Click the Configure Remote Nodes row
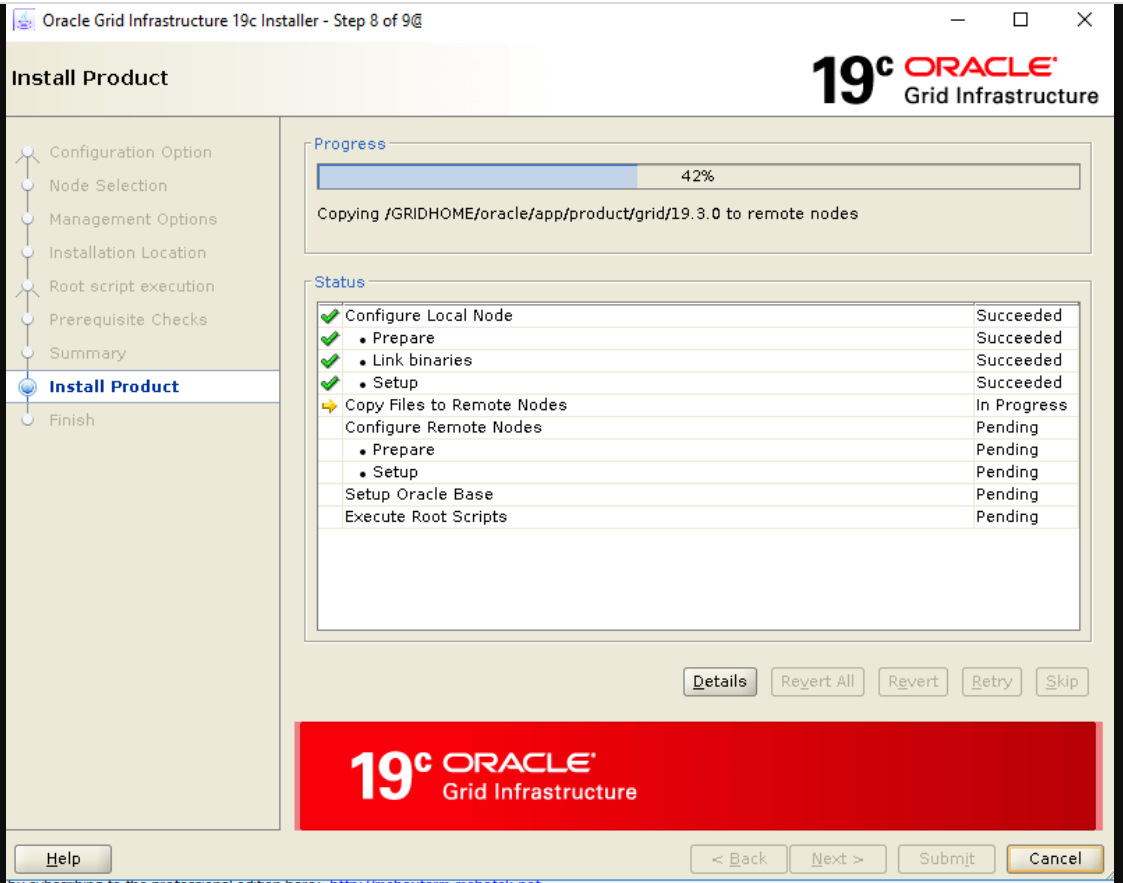Viewport: 1123px width, 883px height. point(698,428)
